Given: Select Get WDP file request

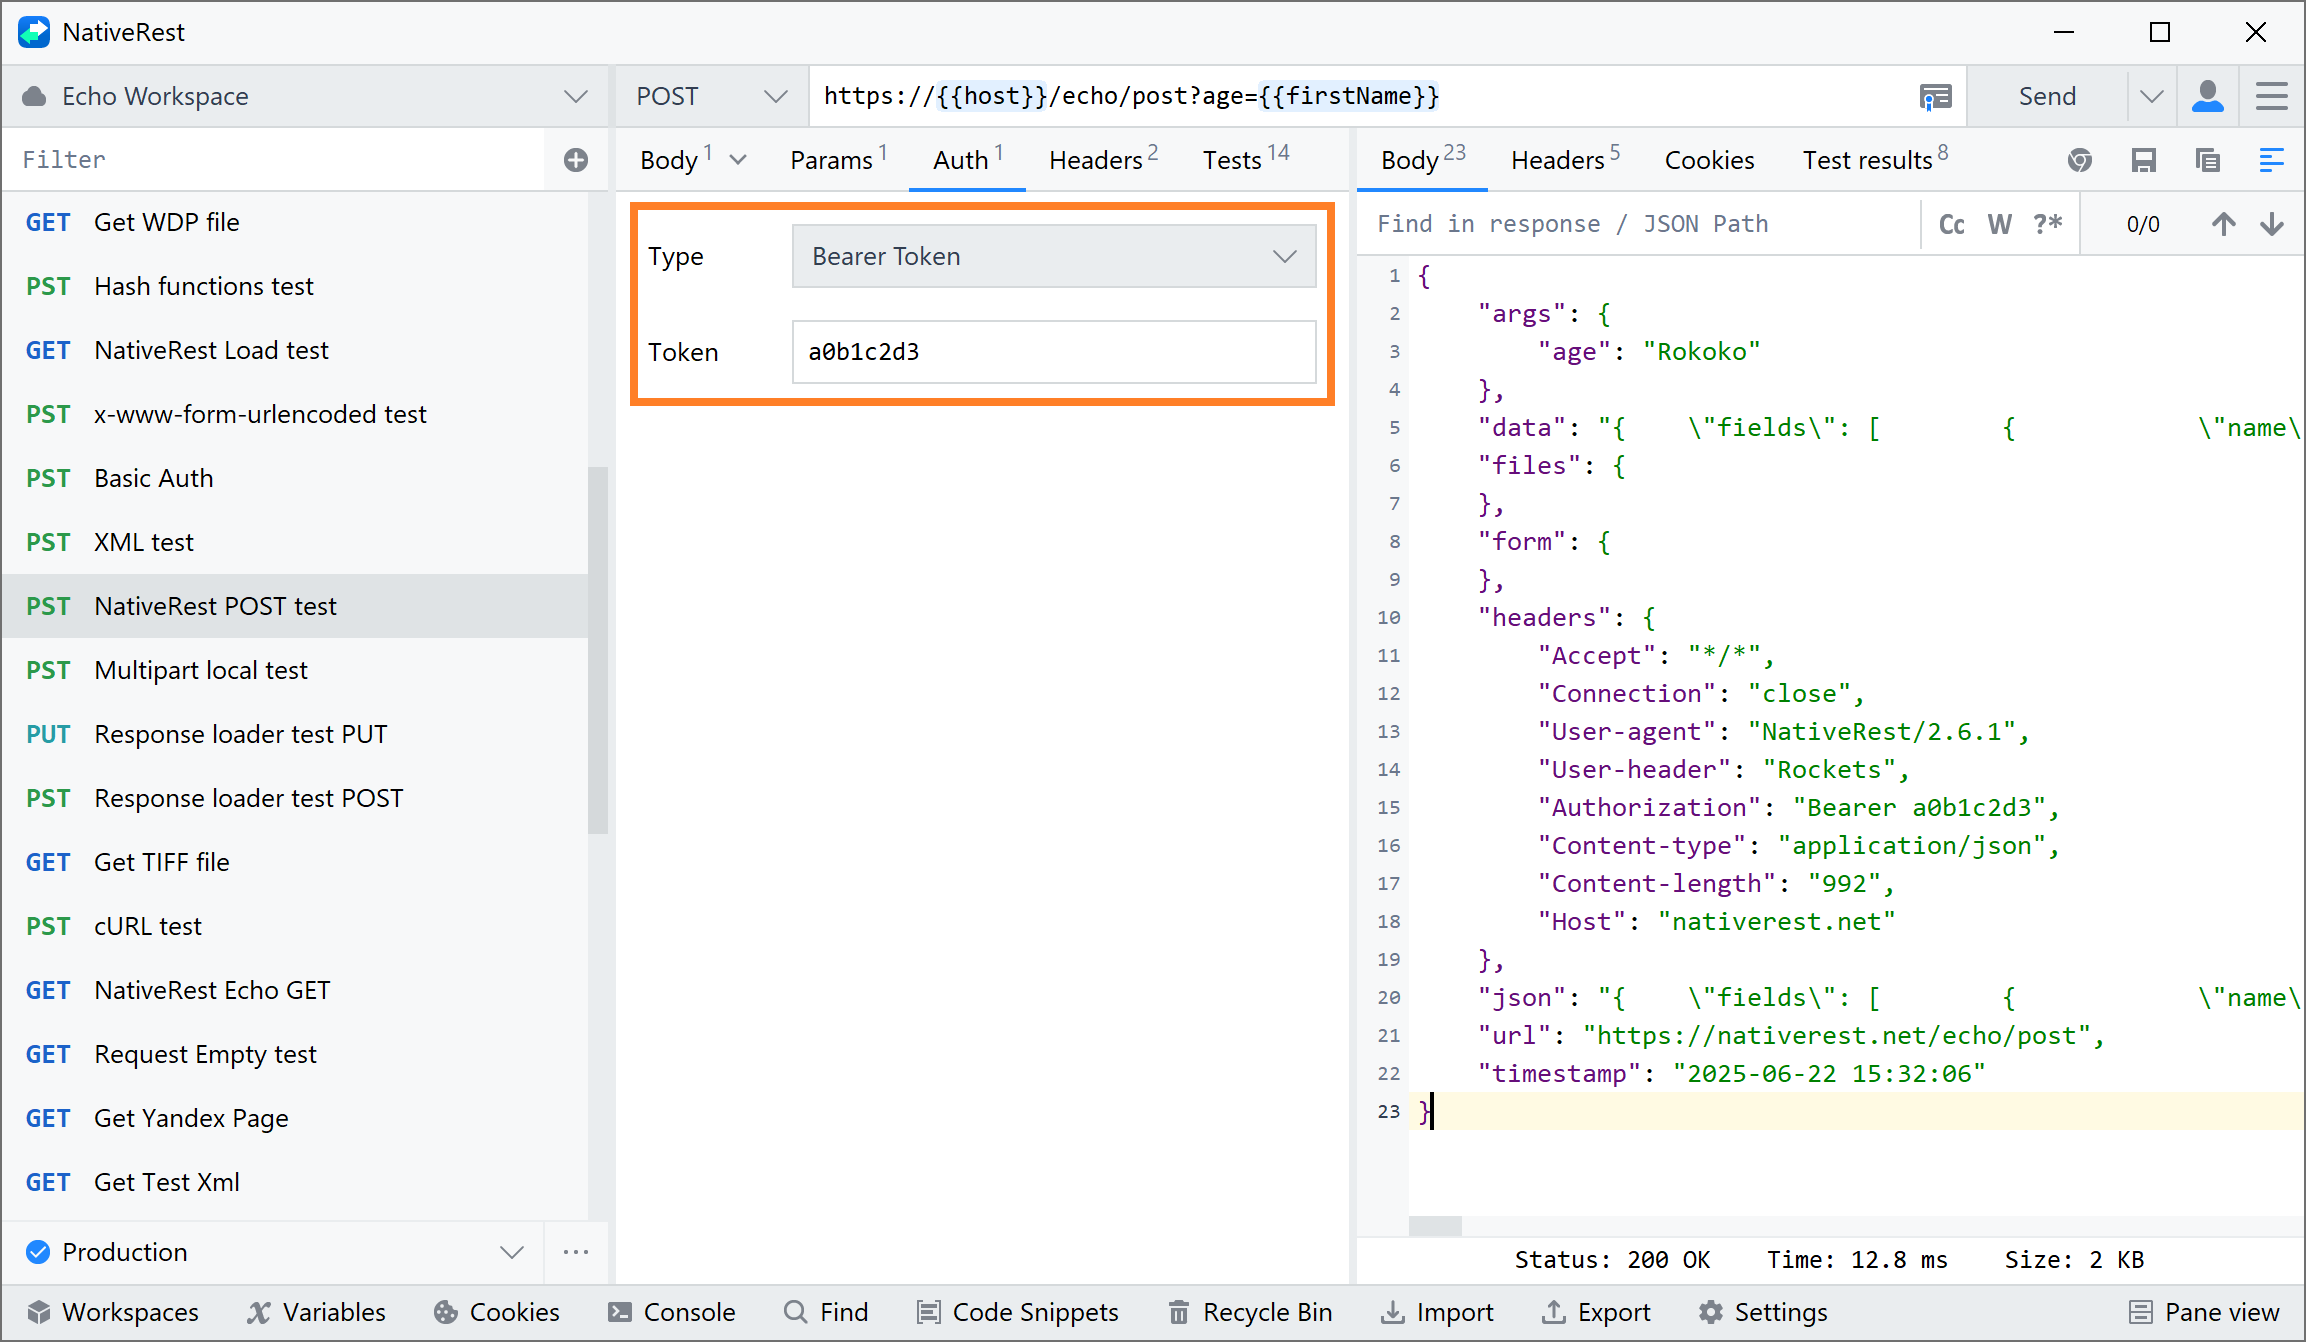Looking at the screenshot, I should (x=296, y=222).
